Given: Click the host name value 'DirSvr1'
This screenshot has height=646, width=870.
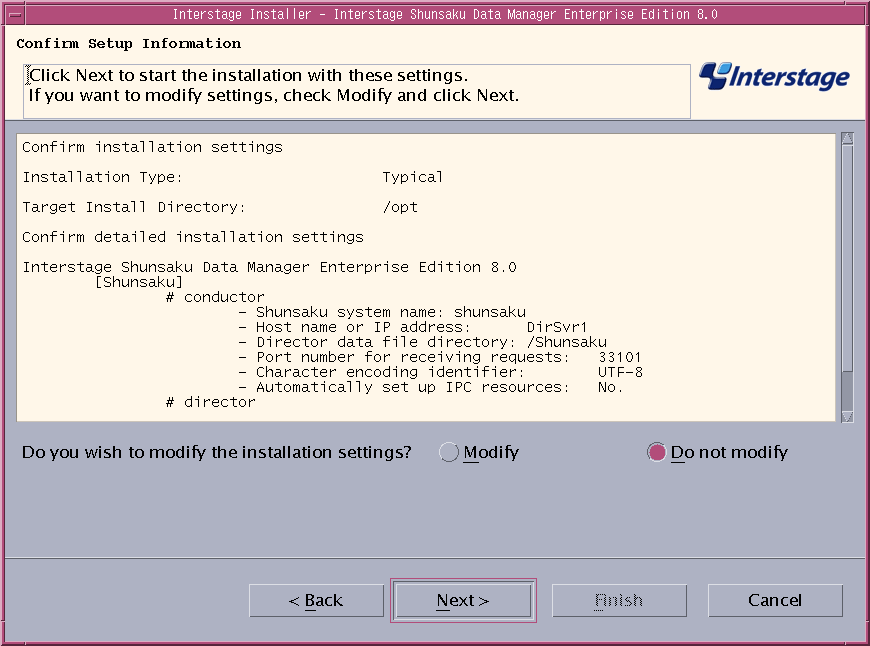Looking at the screenshot, I should coord(557,327).
